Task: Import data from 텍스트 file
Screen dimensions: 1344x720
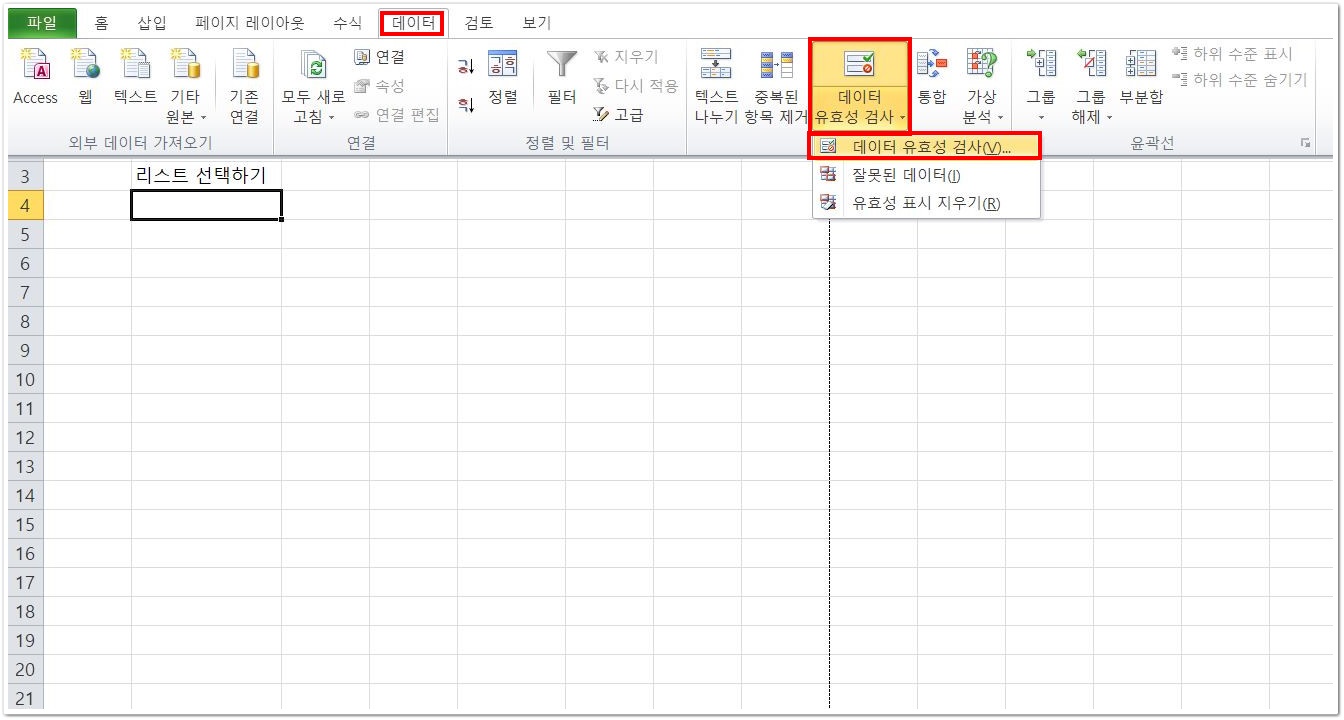Action: 135,78
